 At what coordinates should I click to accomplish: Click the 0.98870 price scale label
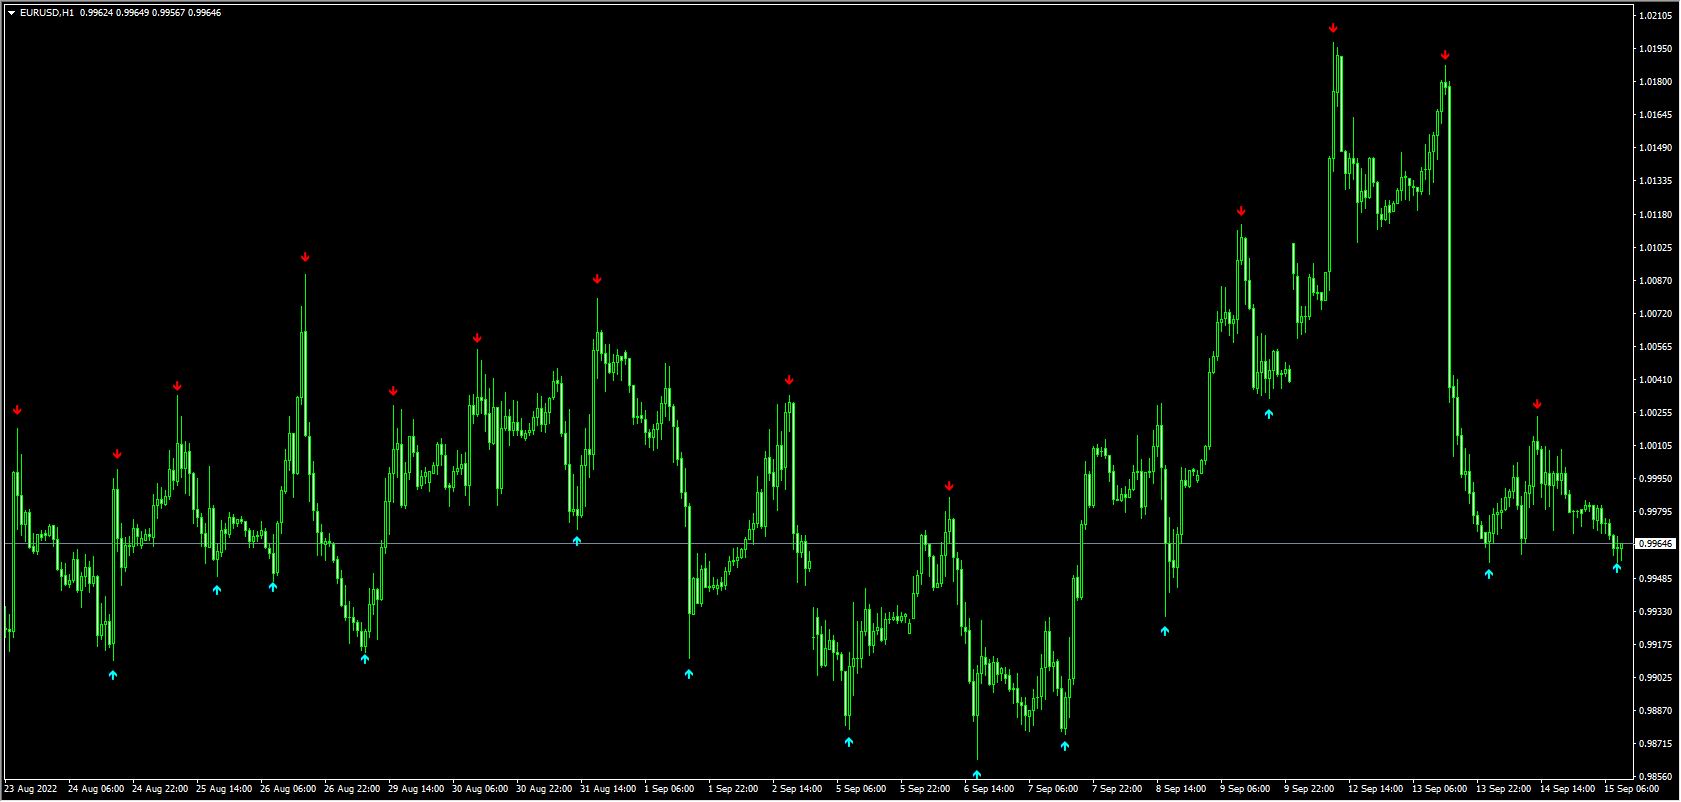pos(1656,711)
